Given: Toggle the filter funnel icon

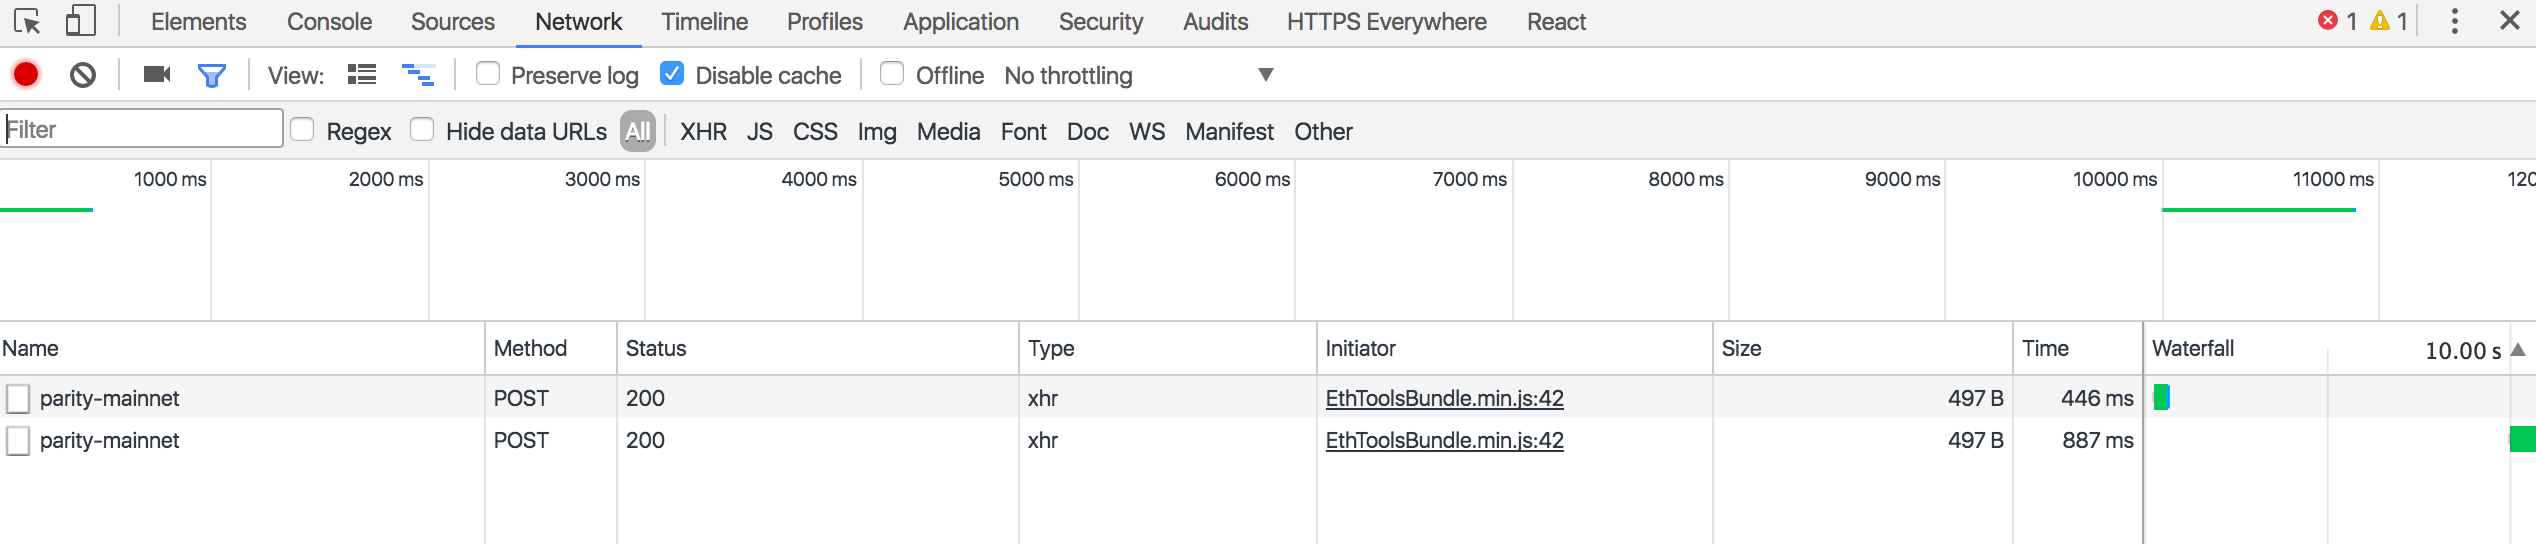Looking at the screenshot, I should tap(212, 75).
